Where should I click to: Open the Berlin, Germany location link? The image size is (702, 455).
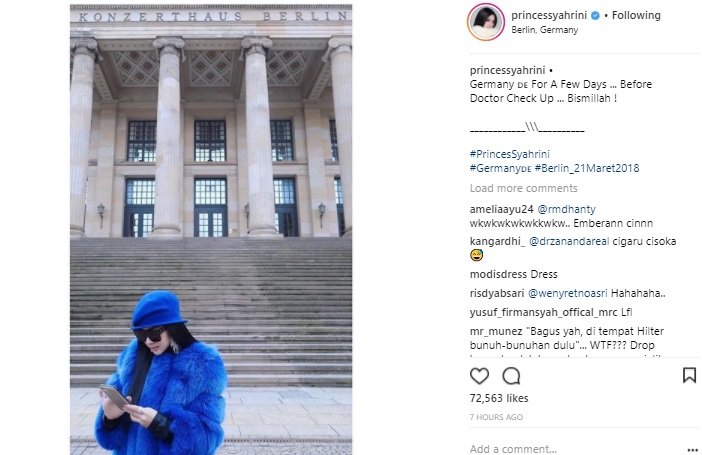pos(544,30)
